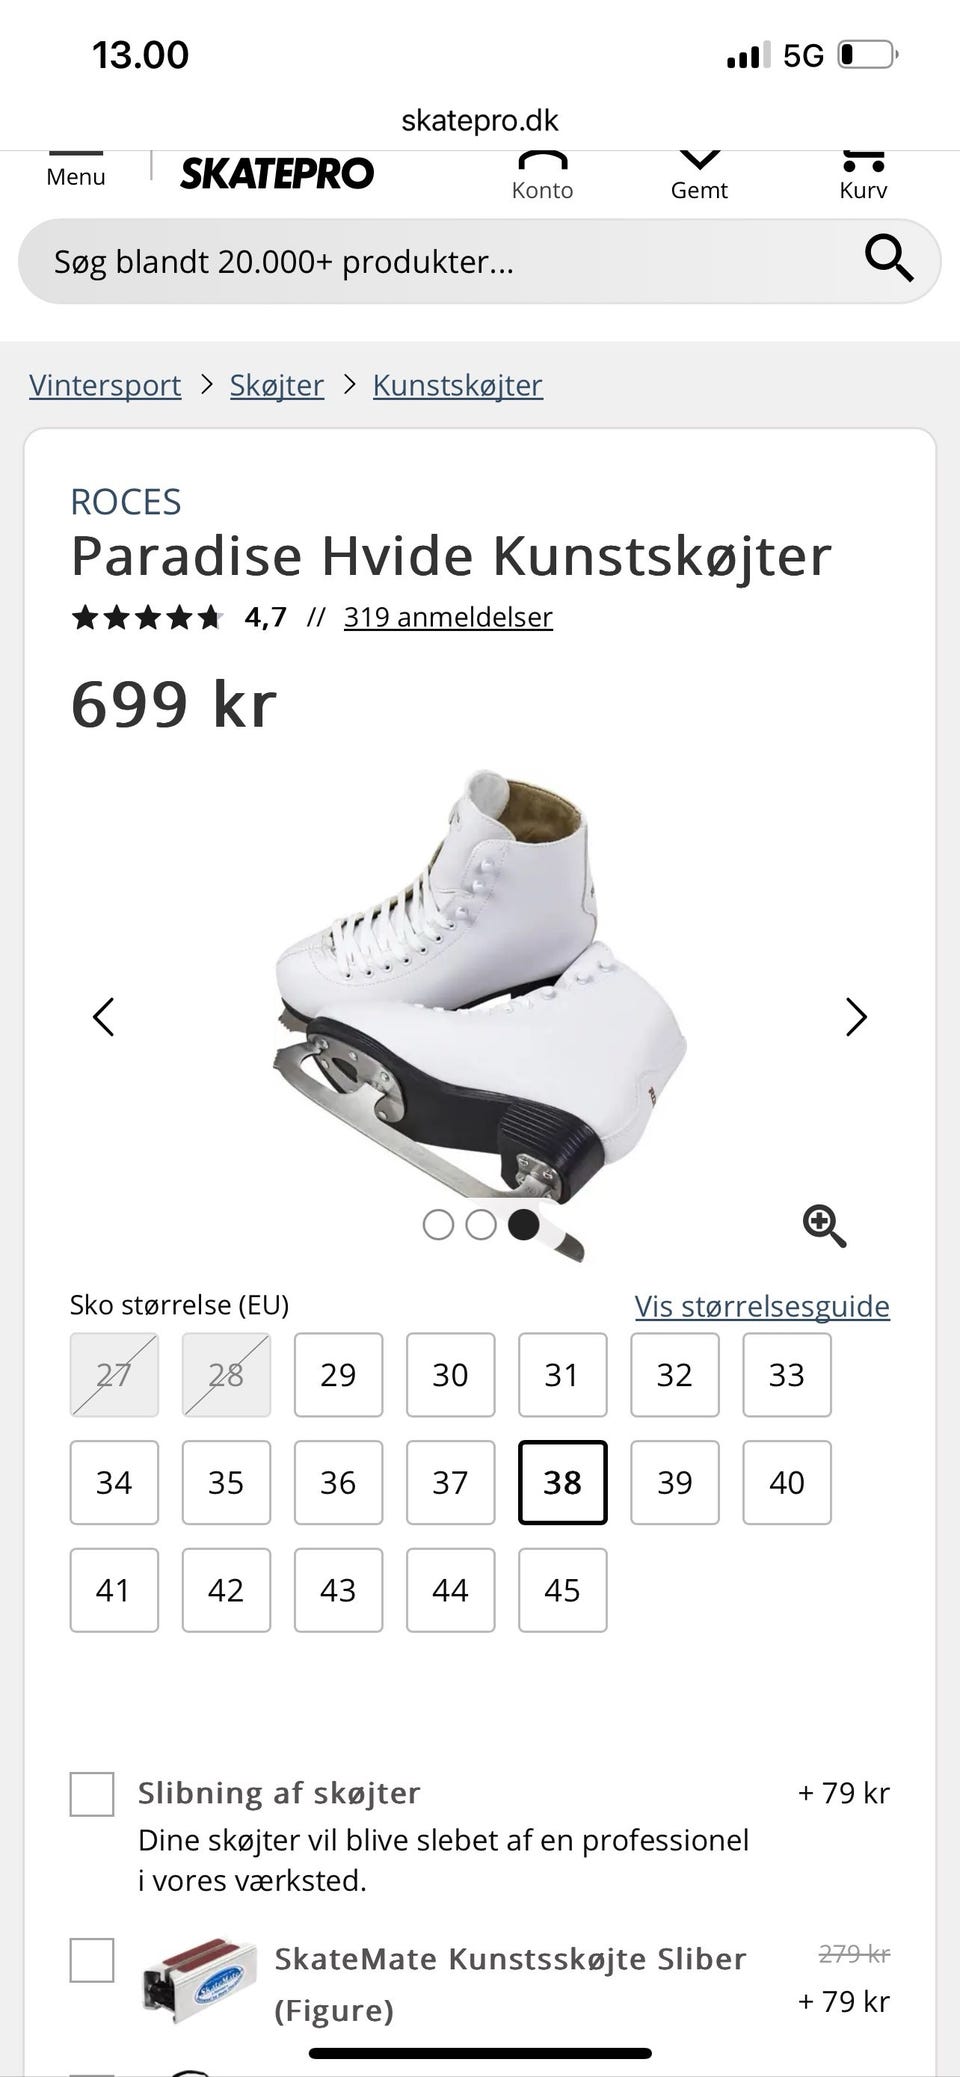Tap the search magnifier icon
Viewport: 960px width, 2077px height.
[x=888, y=260]
